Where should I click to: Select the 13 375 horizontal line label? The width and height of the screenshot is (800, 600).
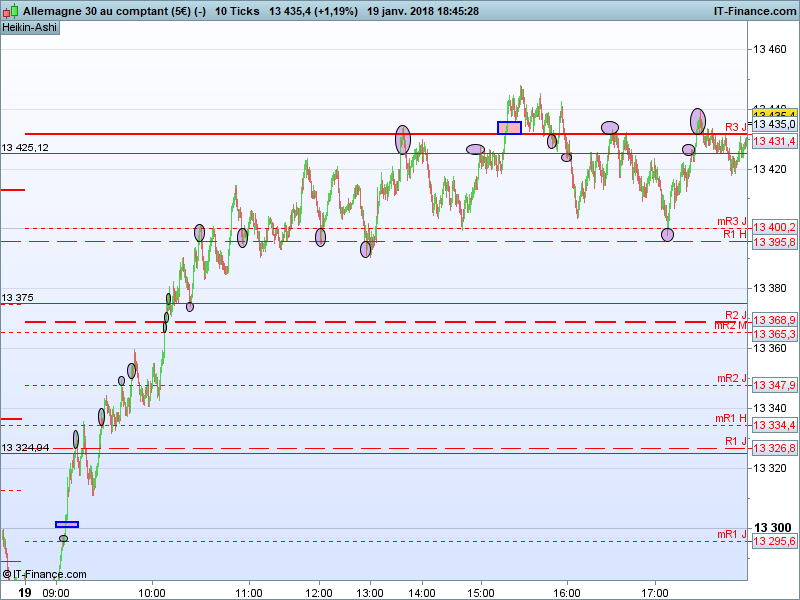tap(17, 297)
